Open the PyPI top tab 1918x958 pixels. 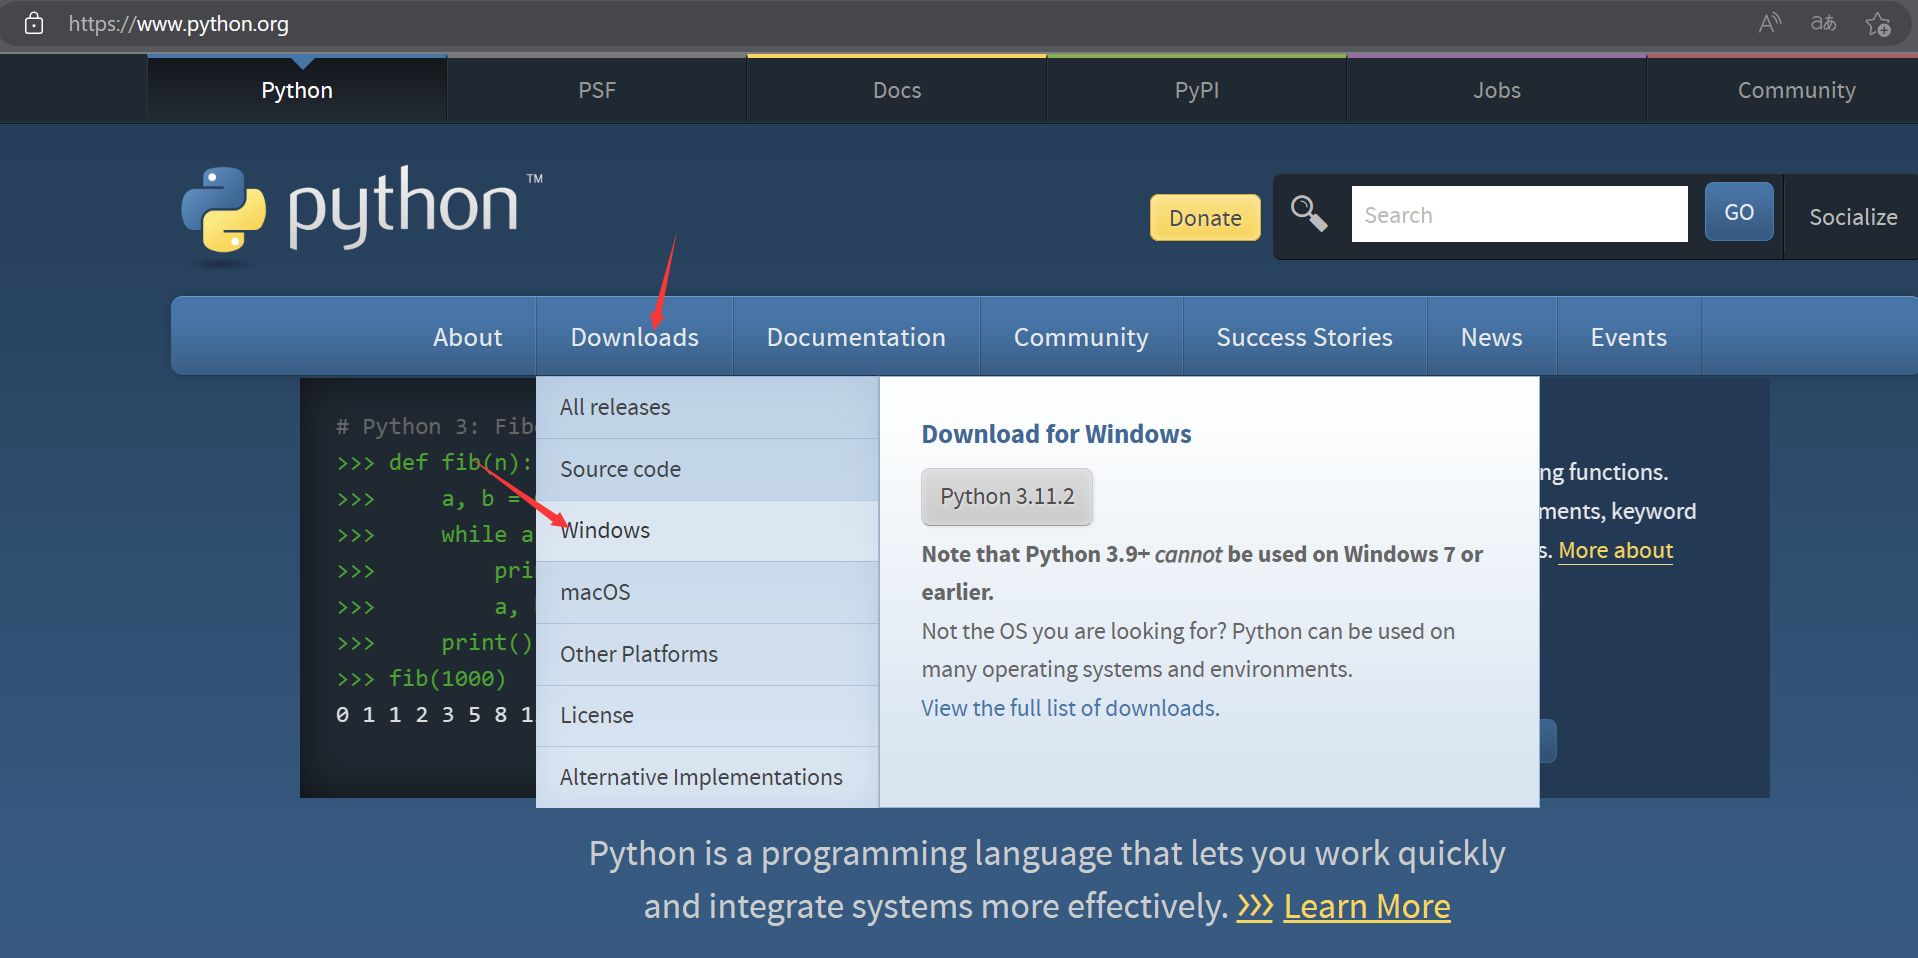[1197, 90]
